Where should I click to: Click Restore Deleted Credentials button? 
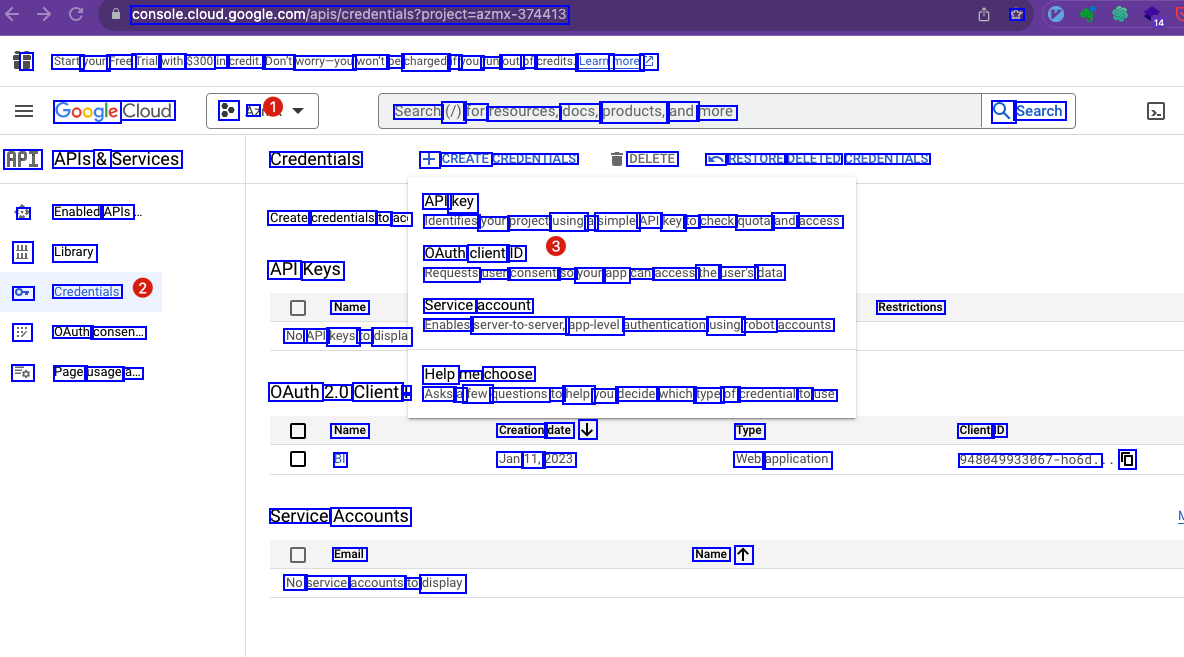tap(817, 159)
